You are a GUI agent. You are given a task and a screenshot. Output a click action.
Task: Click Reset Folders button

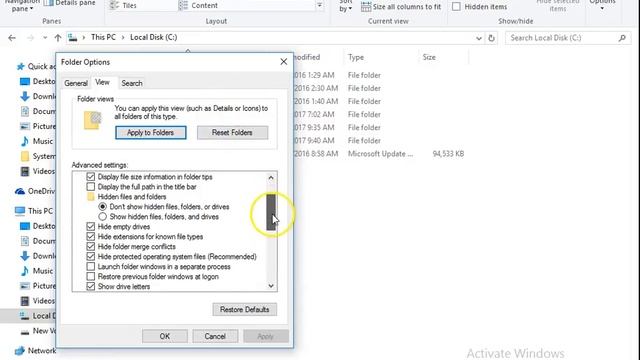(232, 133)
